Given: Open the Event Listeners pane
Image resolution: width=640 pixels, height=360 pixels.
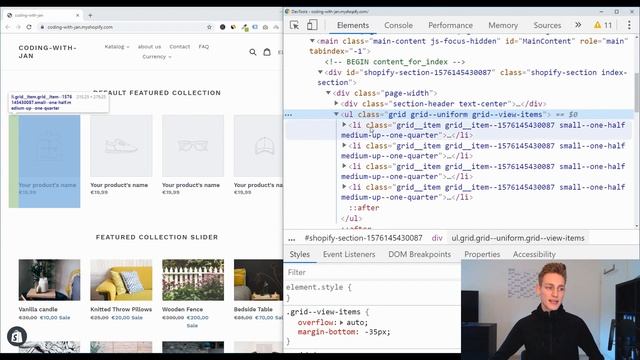Looking at the screenshot, I should tap(349, 254).
